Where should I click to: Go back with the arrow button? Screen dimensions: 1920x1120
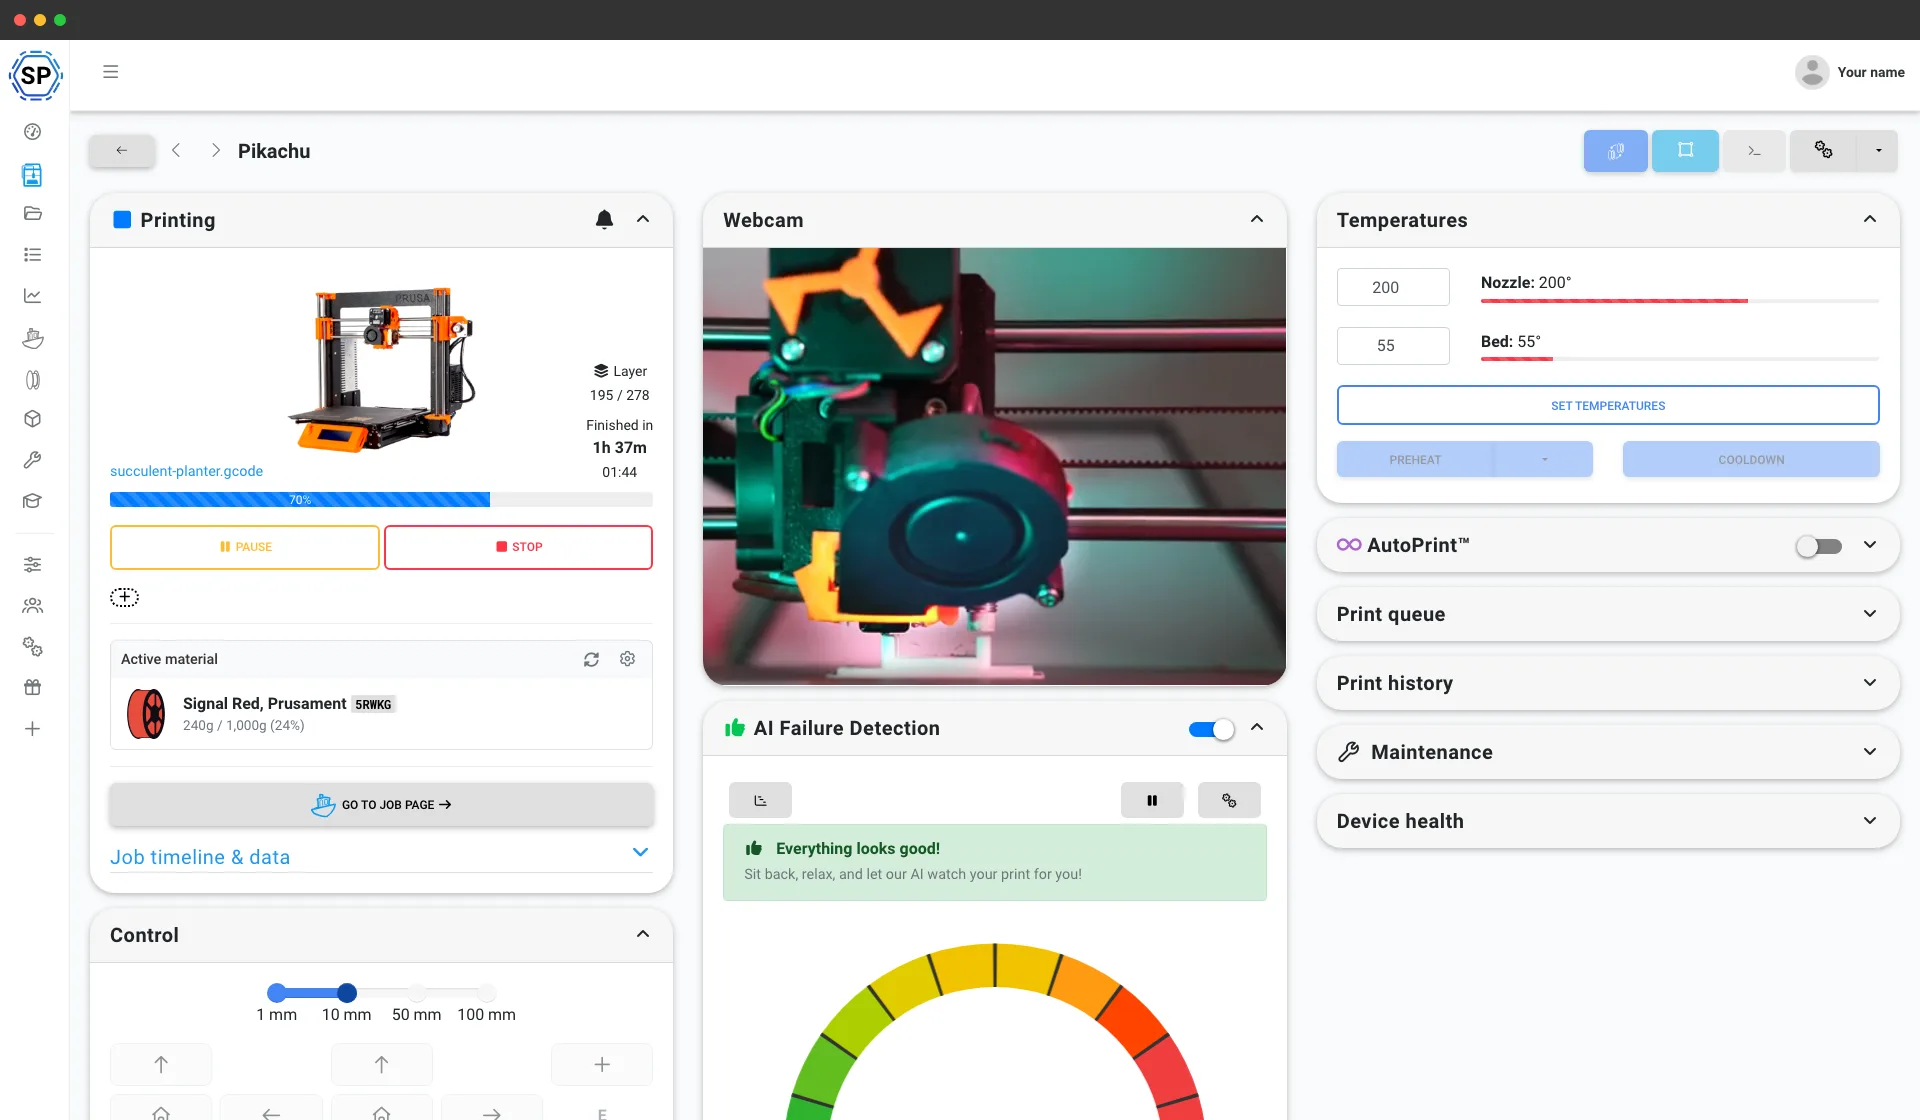[121, 150]
